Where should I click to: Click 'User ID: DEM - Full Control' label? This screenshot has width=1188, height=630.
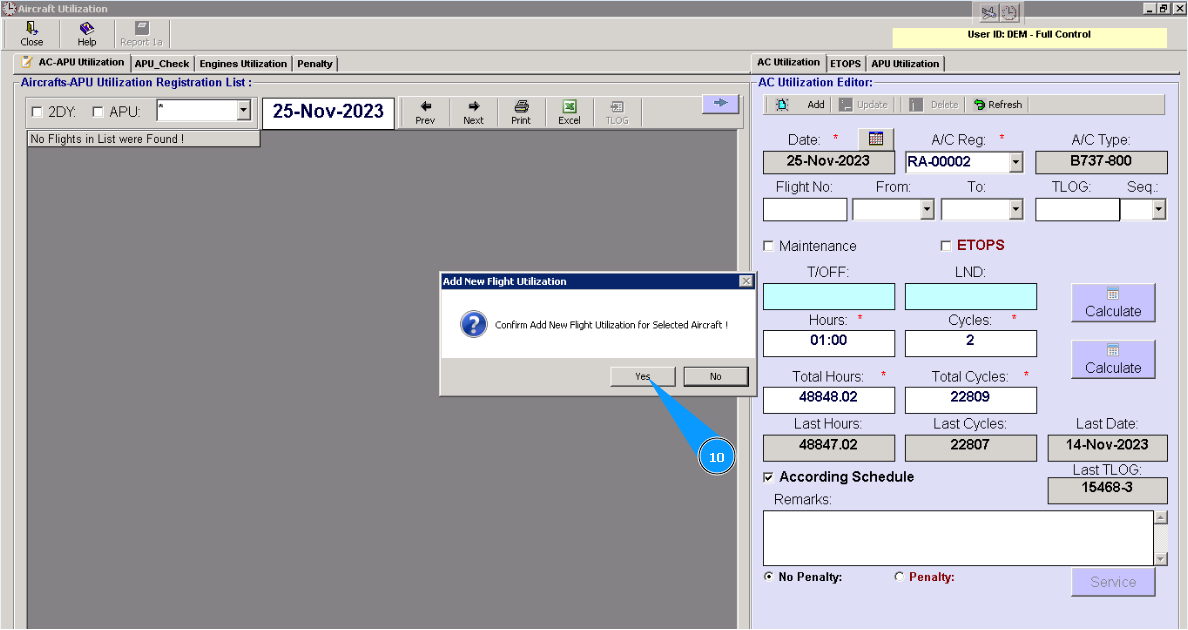click(1029, 35)
